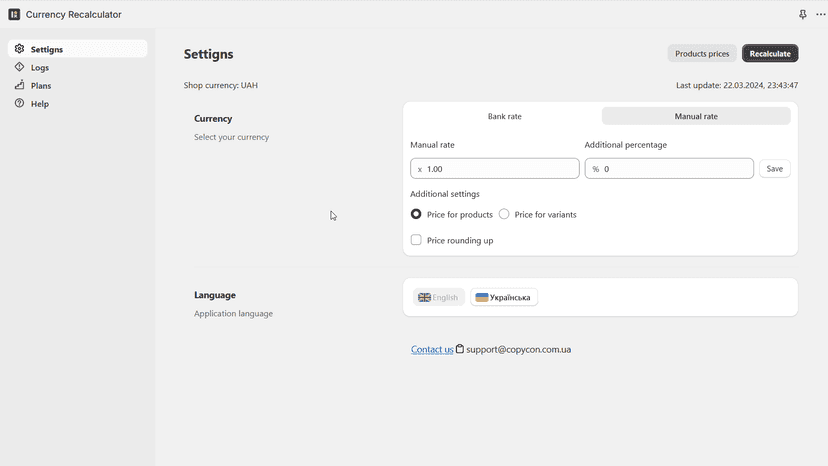Click the Last update timestamp text
The width and height of the screenshot is (828, 466).
pyautogui.click(x=737, y=85)
